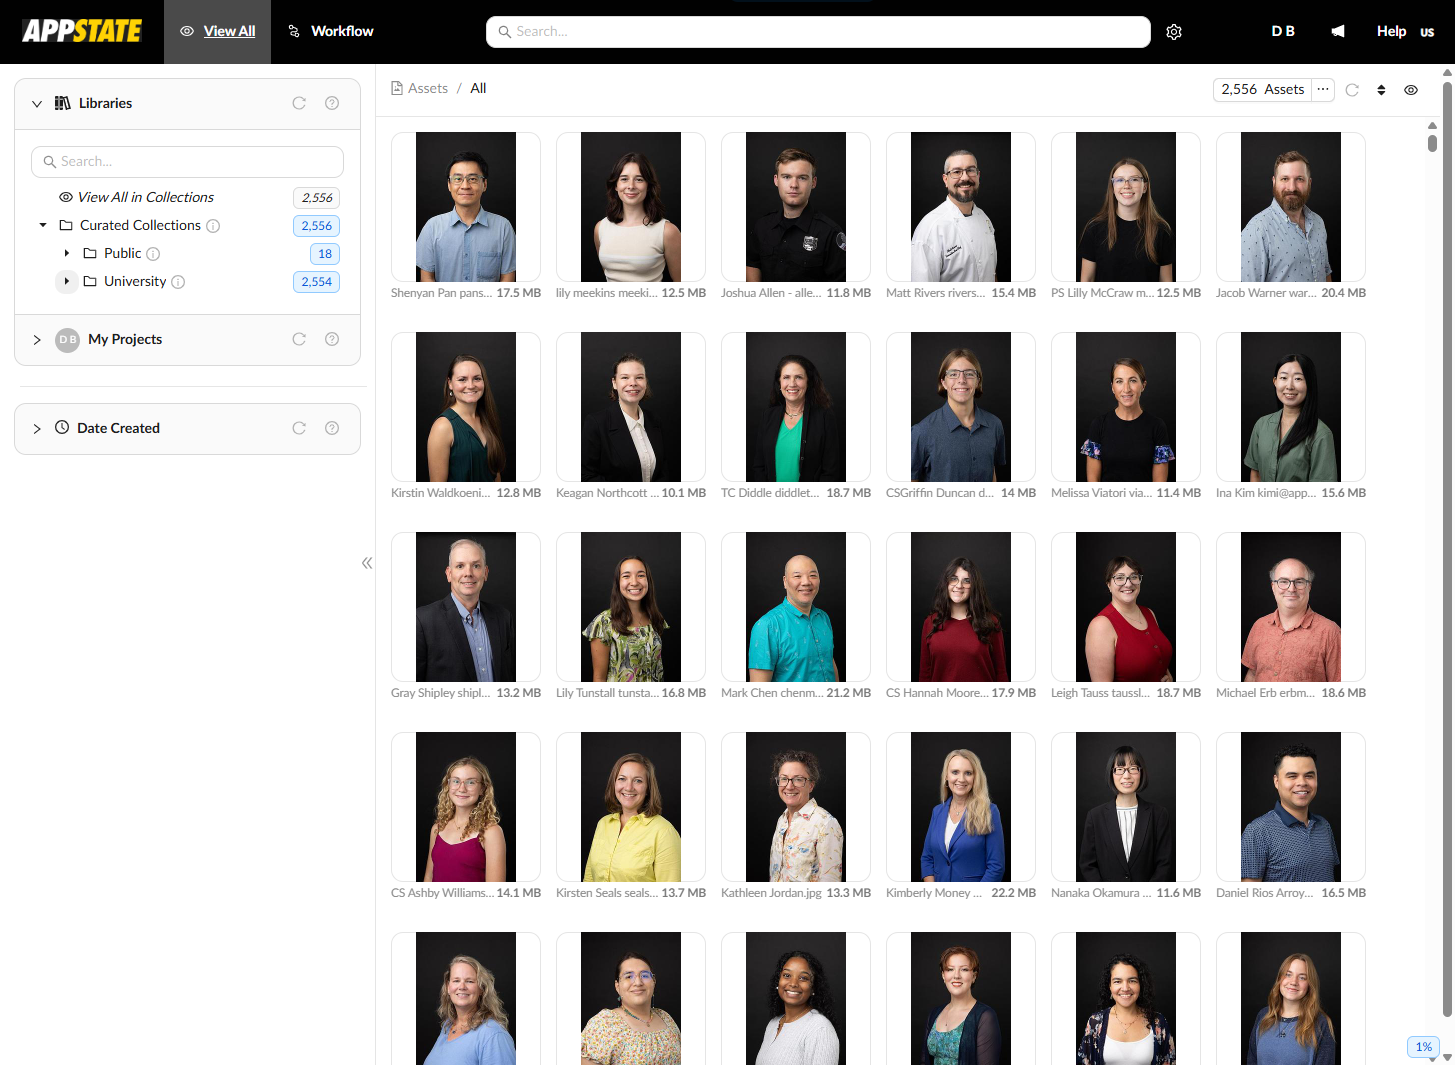Click Nanaka Okamura file name
Viewport: 1455px width, 1065px height.
tap(1101, 893)
